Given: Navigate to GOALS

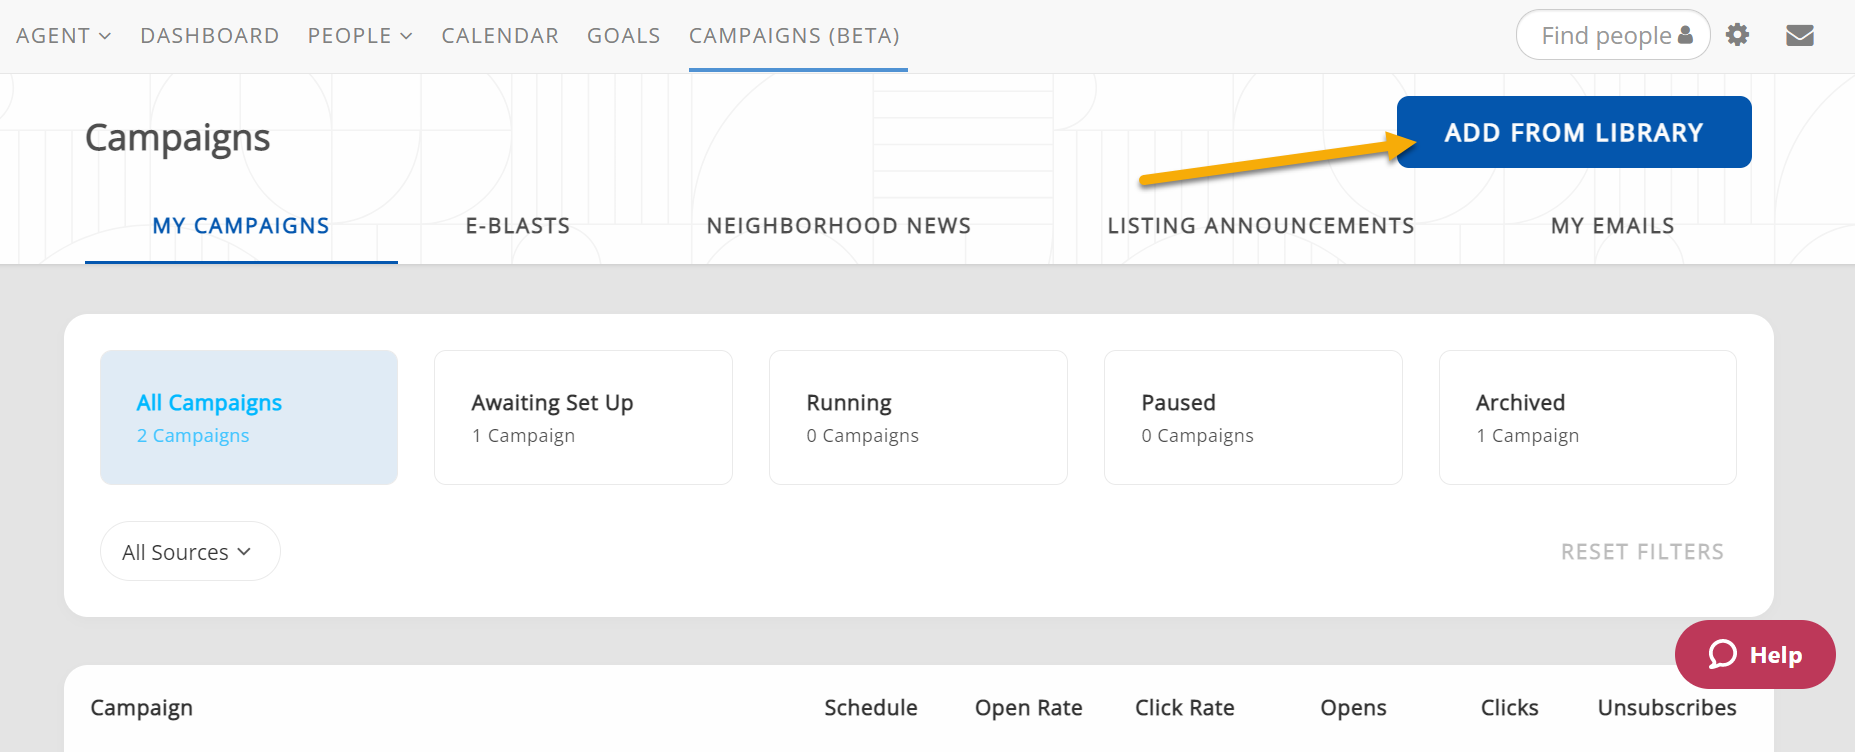Looking at the screenshot, I should click(x=623, y=36).
